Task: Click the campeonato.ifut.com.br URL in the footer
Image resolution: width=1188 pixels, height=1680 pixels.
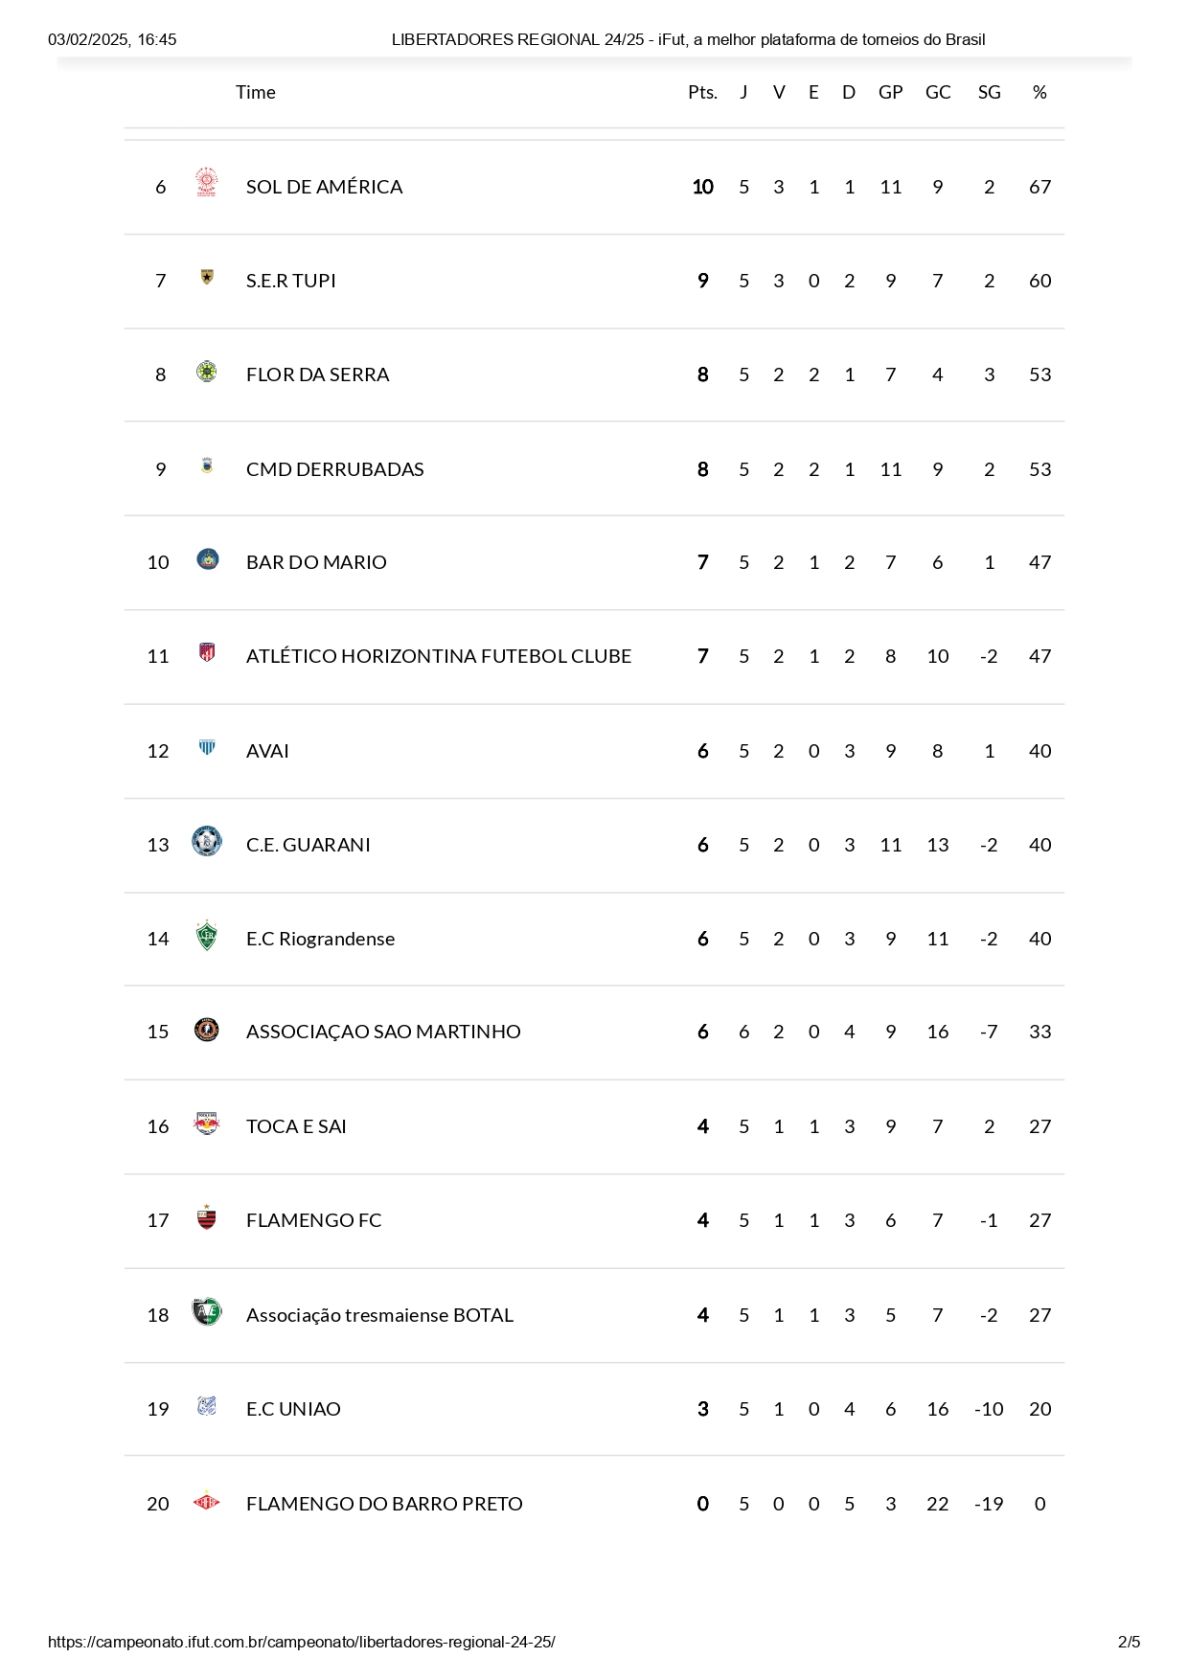Action: [301, 1642]
